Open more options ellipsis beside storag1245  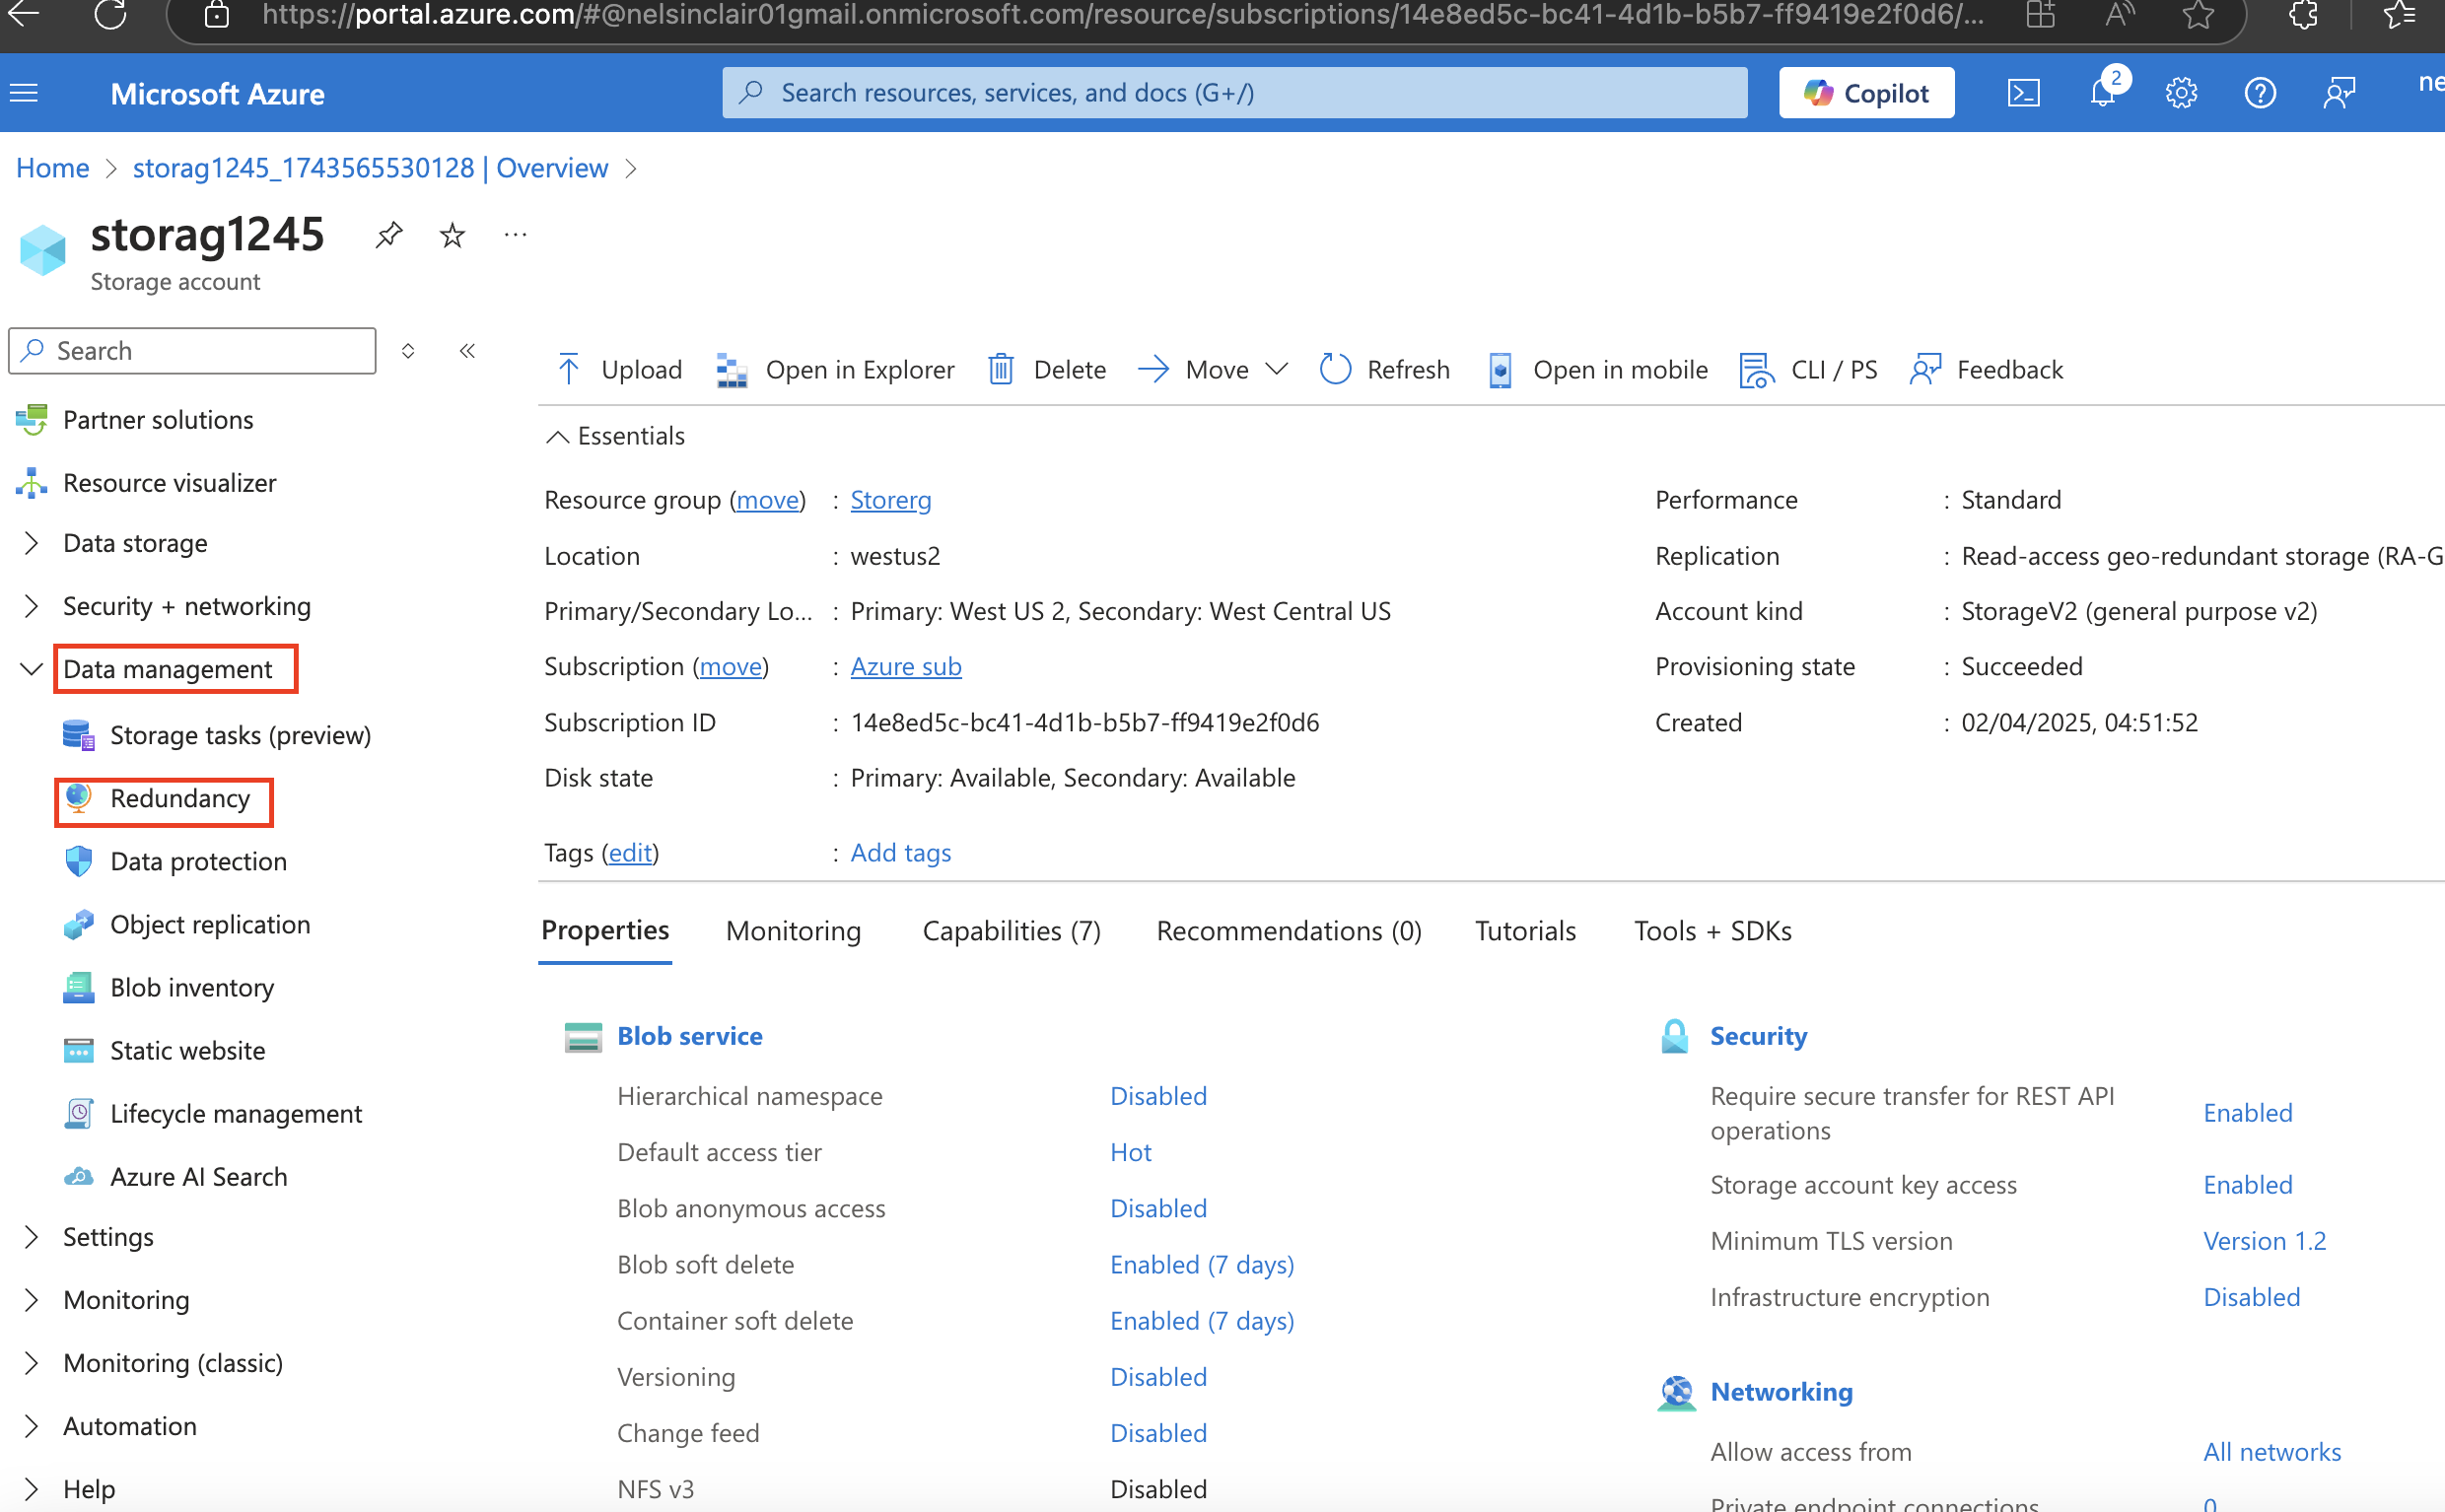(515, 235)
